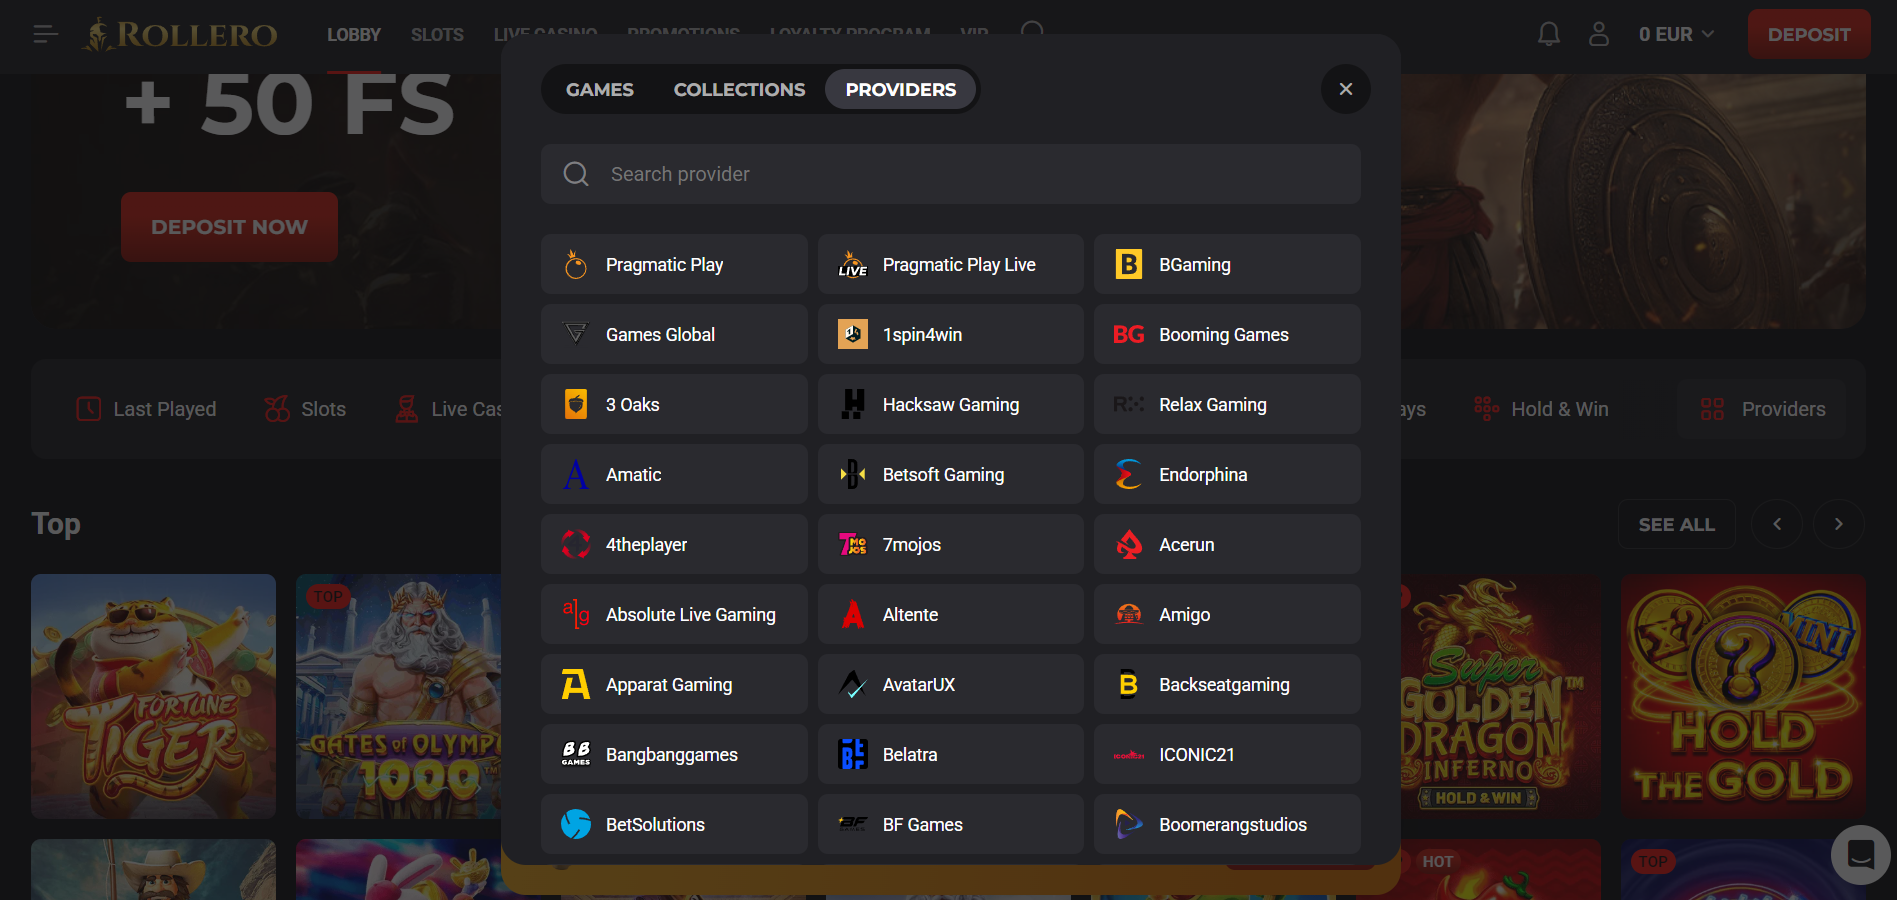Click the Relax Gaming logo icon
Image resolution: width=1897 pixels, height=900 pixels.
point(1129,404)
